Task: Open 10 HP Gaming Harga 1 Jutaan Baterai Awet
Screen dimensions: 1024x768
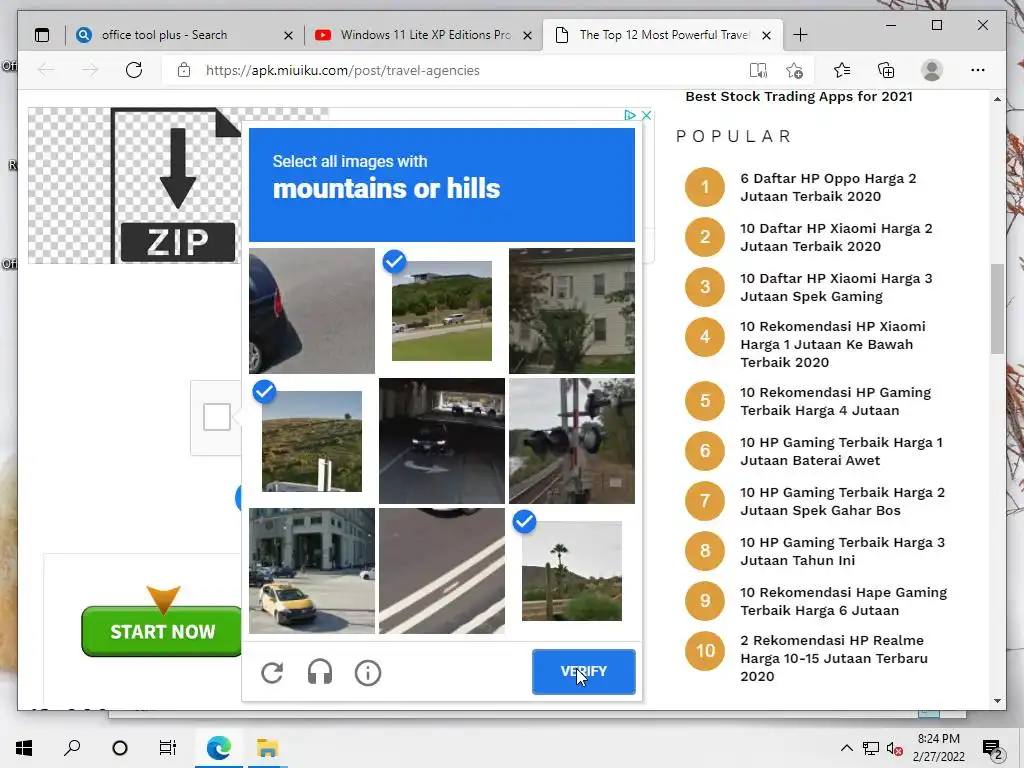Action: [x=841, y=451]
